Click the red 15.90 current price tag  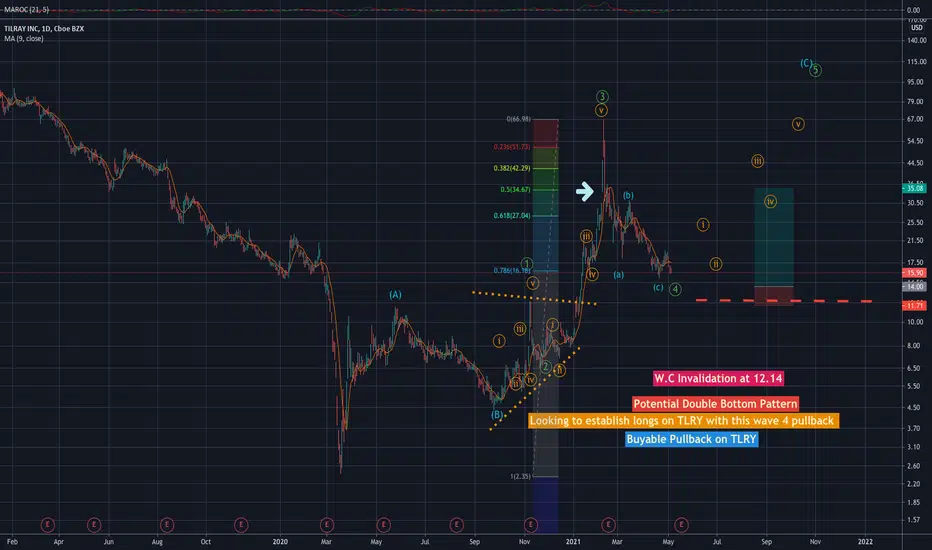(x=914, y=273)
